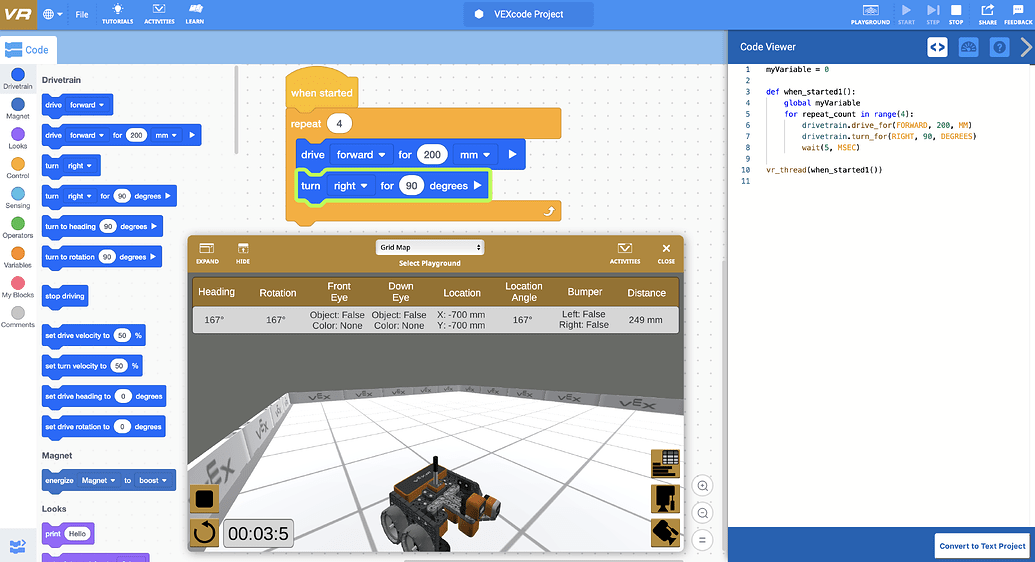Image resolution: width=1035 pixels, height=562 pixels.
Task: Hide the playground dashboard
Action: pyautogui.click(x=243, y=252)
